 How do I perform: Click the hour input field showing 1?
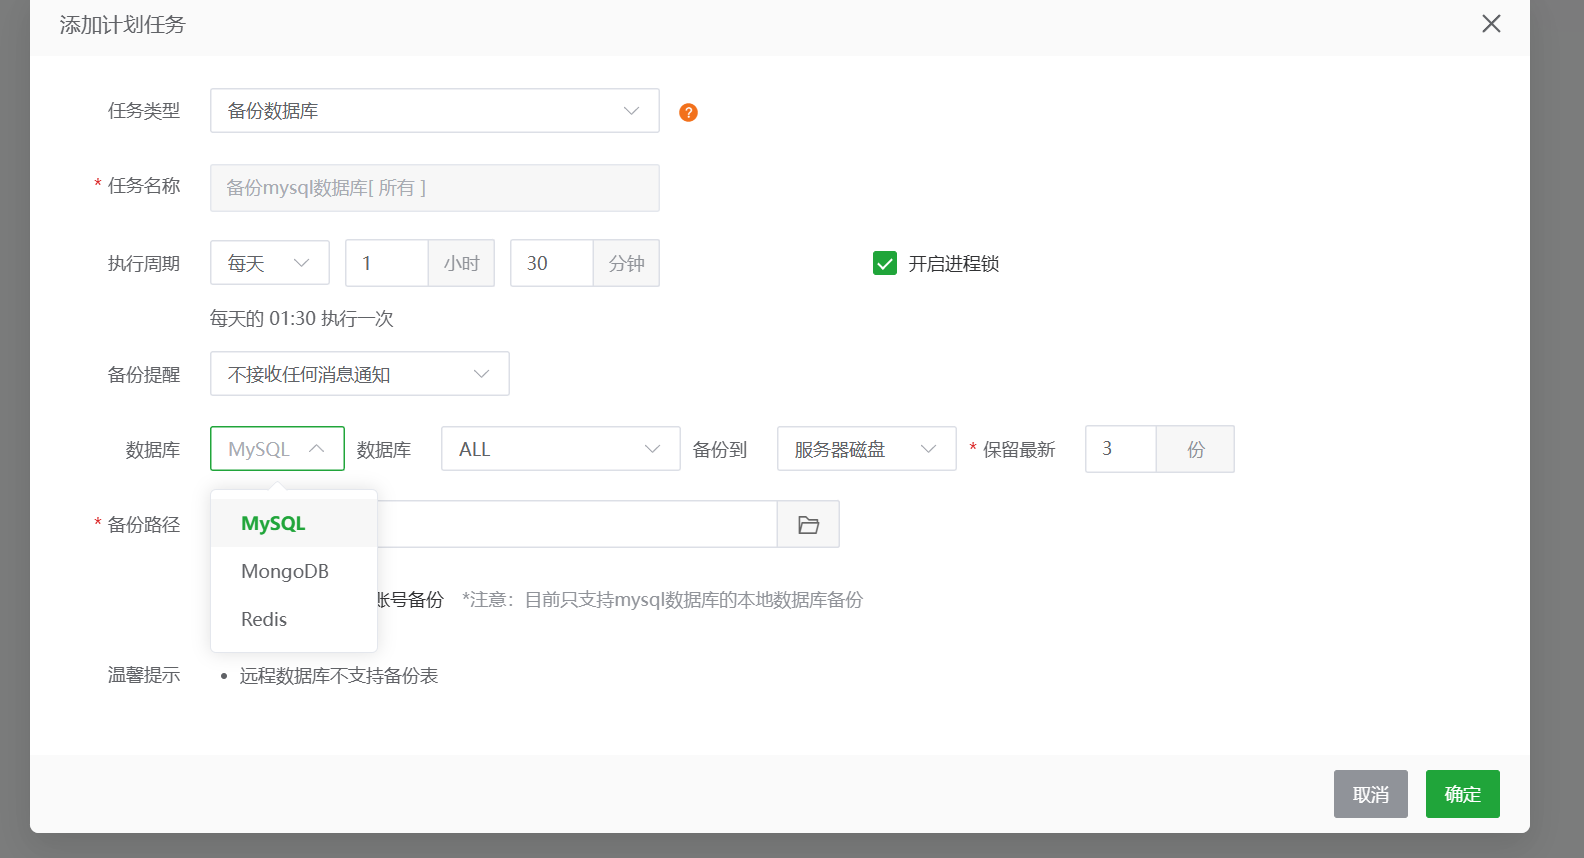pos(387,263)
